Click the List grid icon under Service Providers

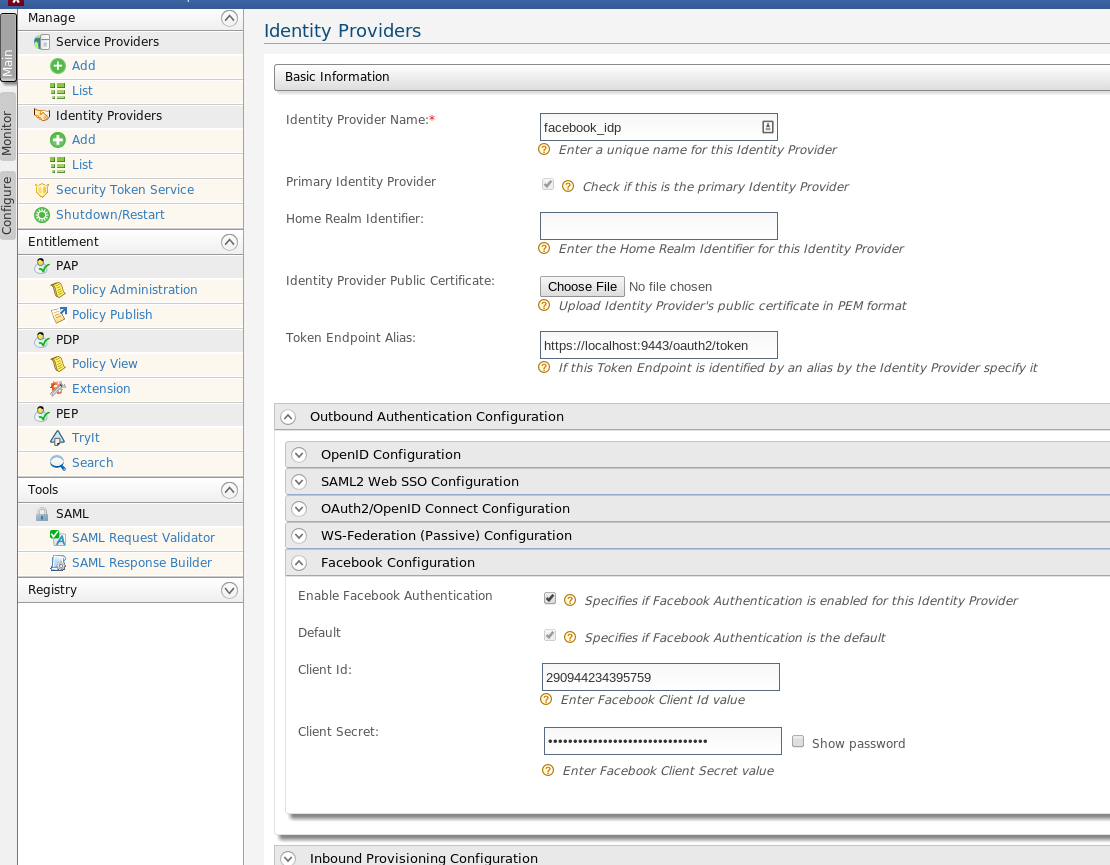coord(58,91)
